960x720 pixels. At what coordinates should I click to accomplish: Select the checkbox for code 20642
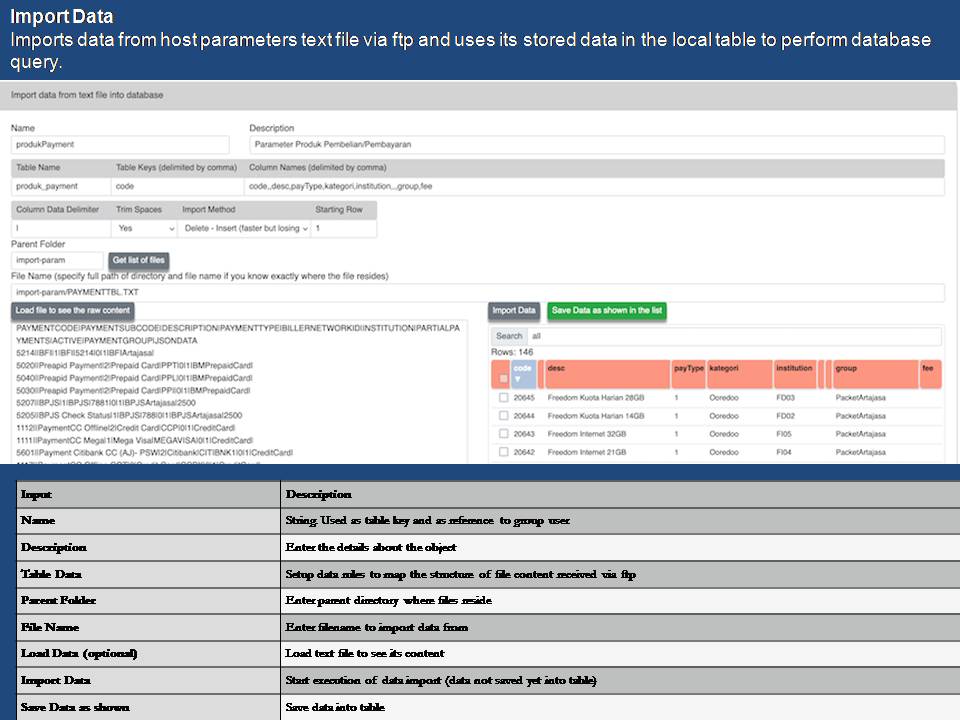click(x=503, y=452)
